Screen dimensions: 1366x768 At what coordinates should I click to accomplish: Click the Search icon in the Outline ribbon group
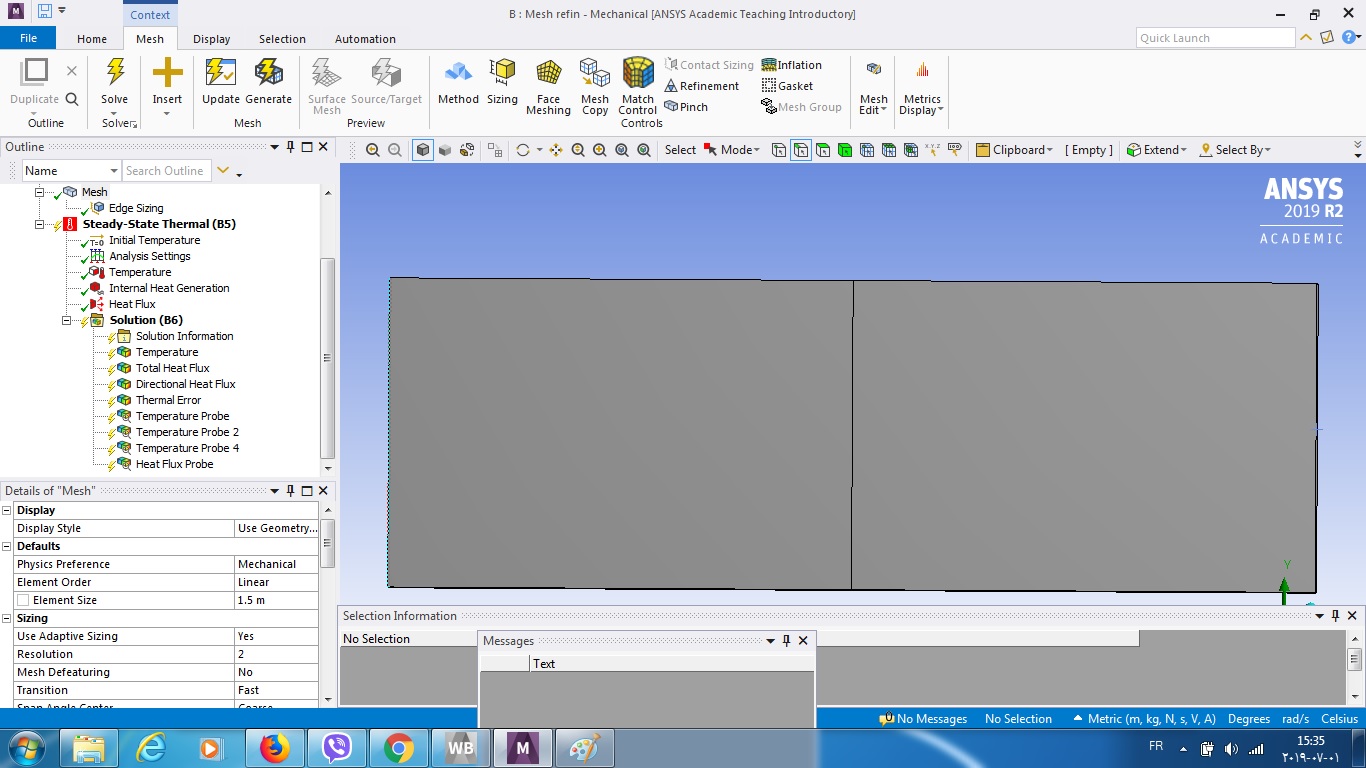72,99
